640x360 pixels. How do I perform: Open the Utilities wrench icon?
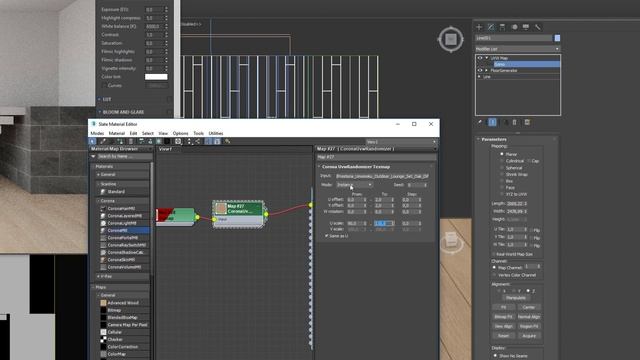click(538, 27)
